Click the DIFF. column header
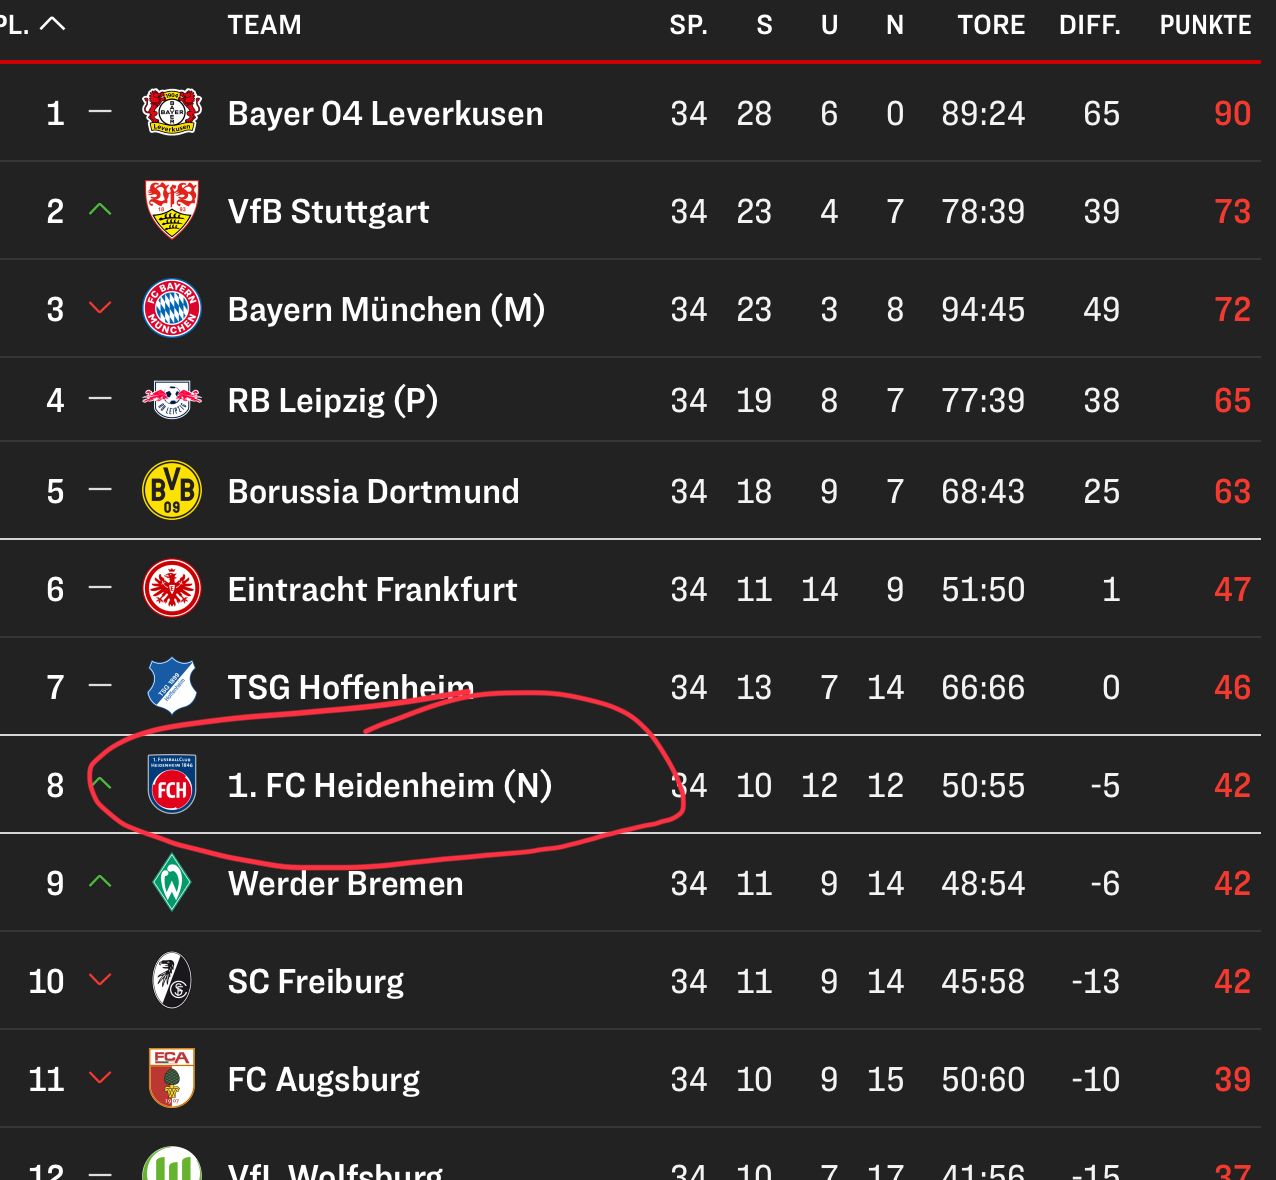1276x1180 pixels. [x=1089, y=25]
